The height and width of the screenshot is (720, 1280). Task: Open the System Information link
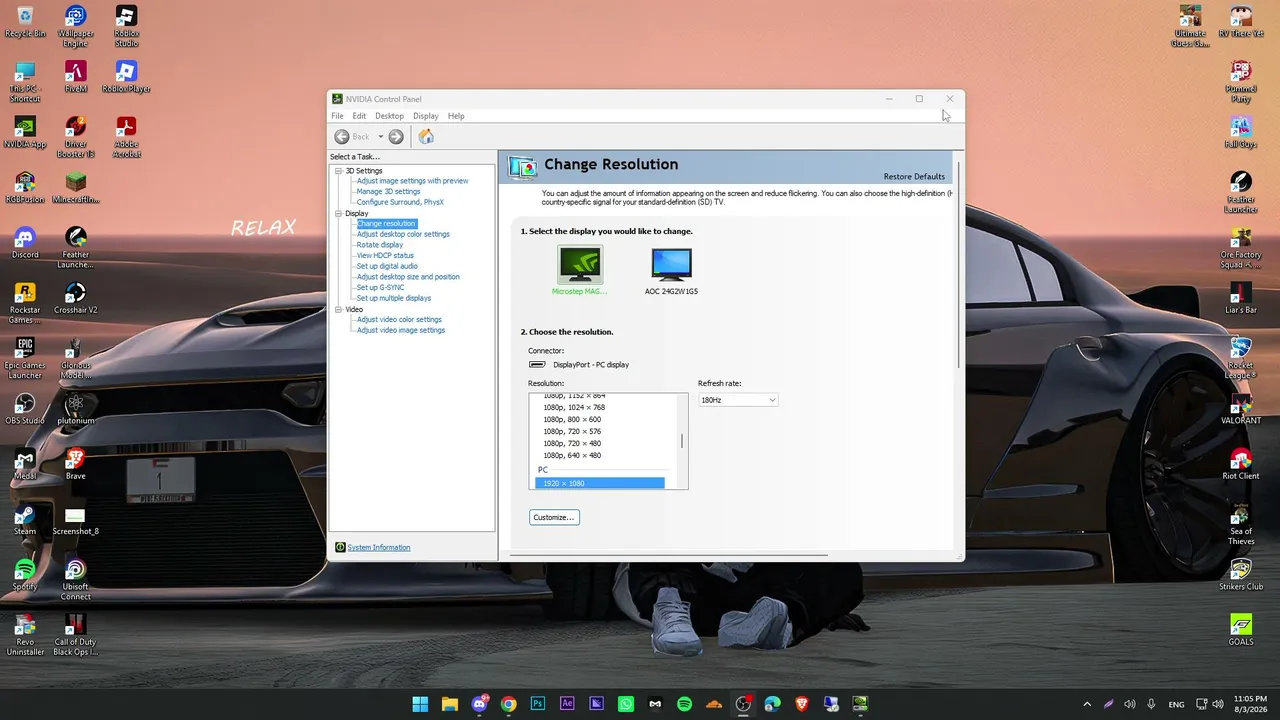coord(378,548)
